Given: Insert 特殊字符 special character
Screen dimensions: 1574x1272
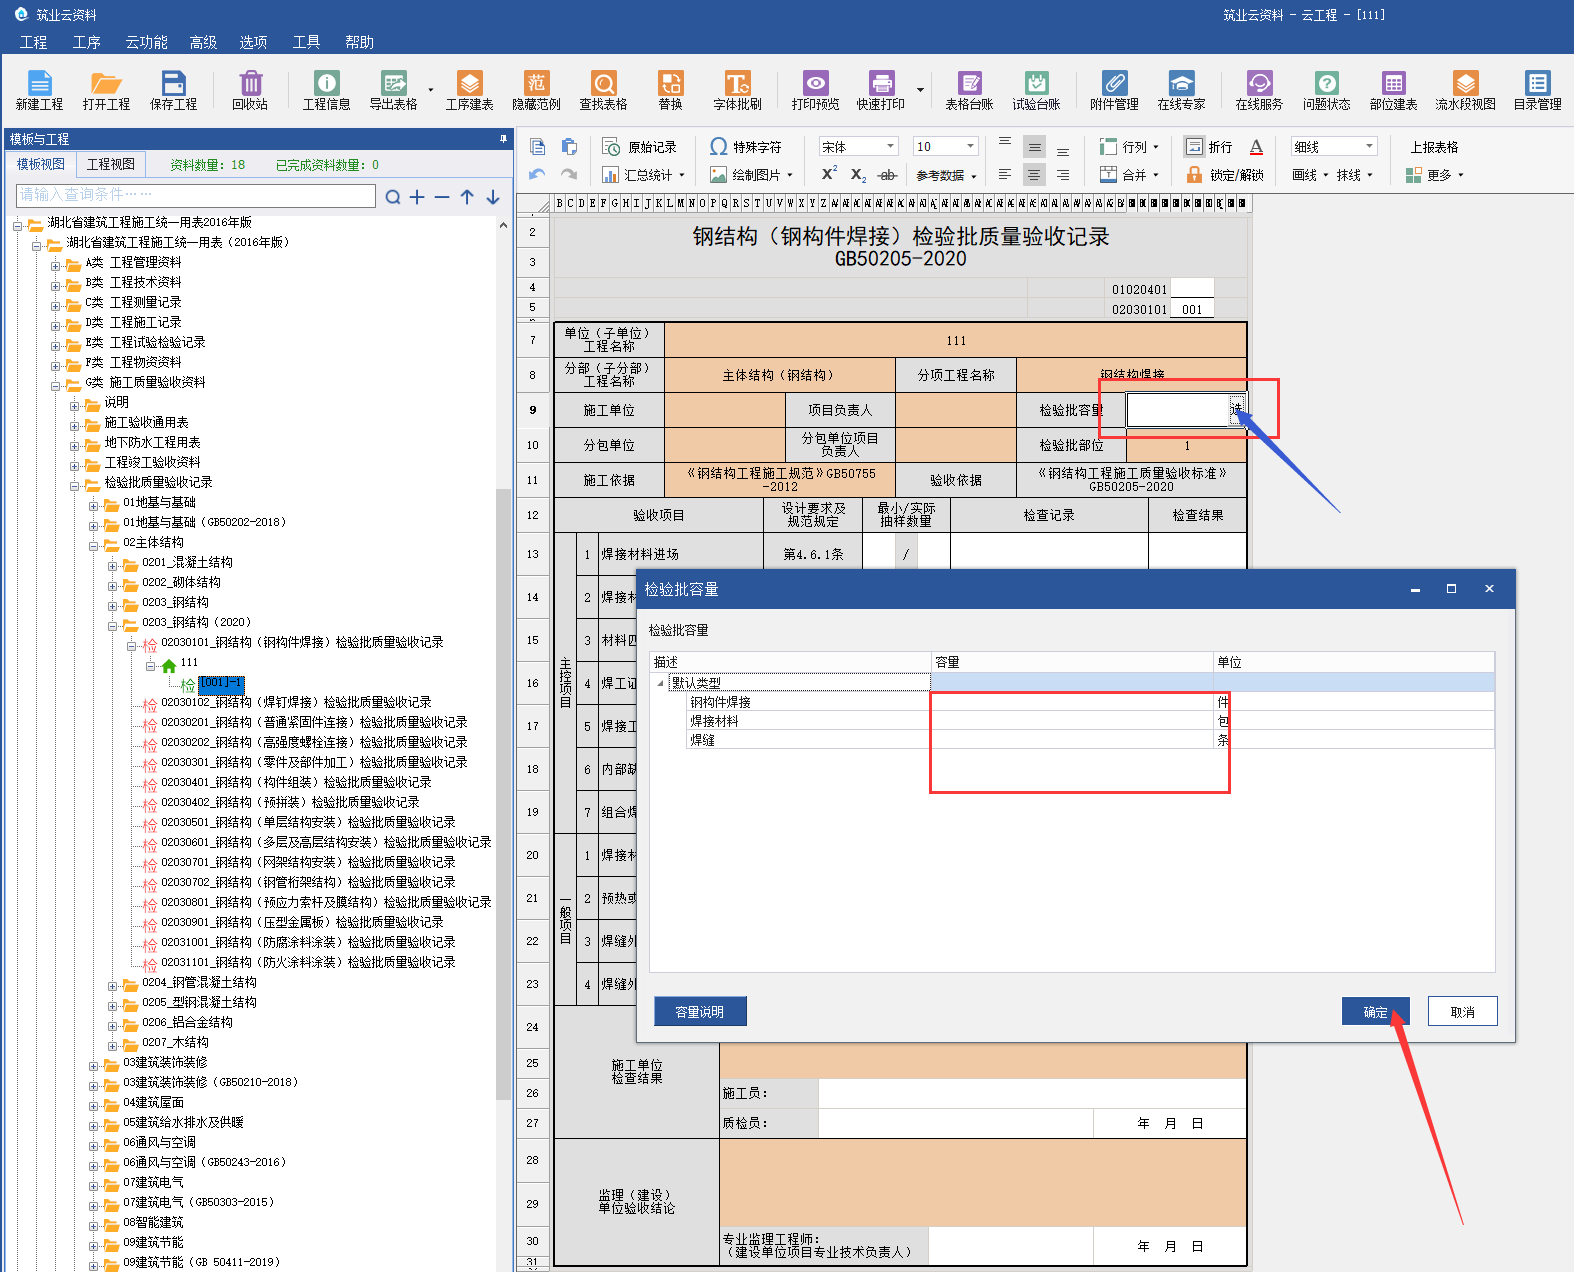Looking at the screenshot, I should pyautogui.click(x=746, y=147).
